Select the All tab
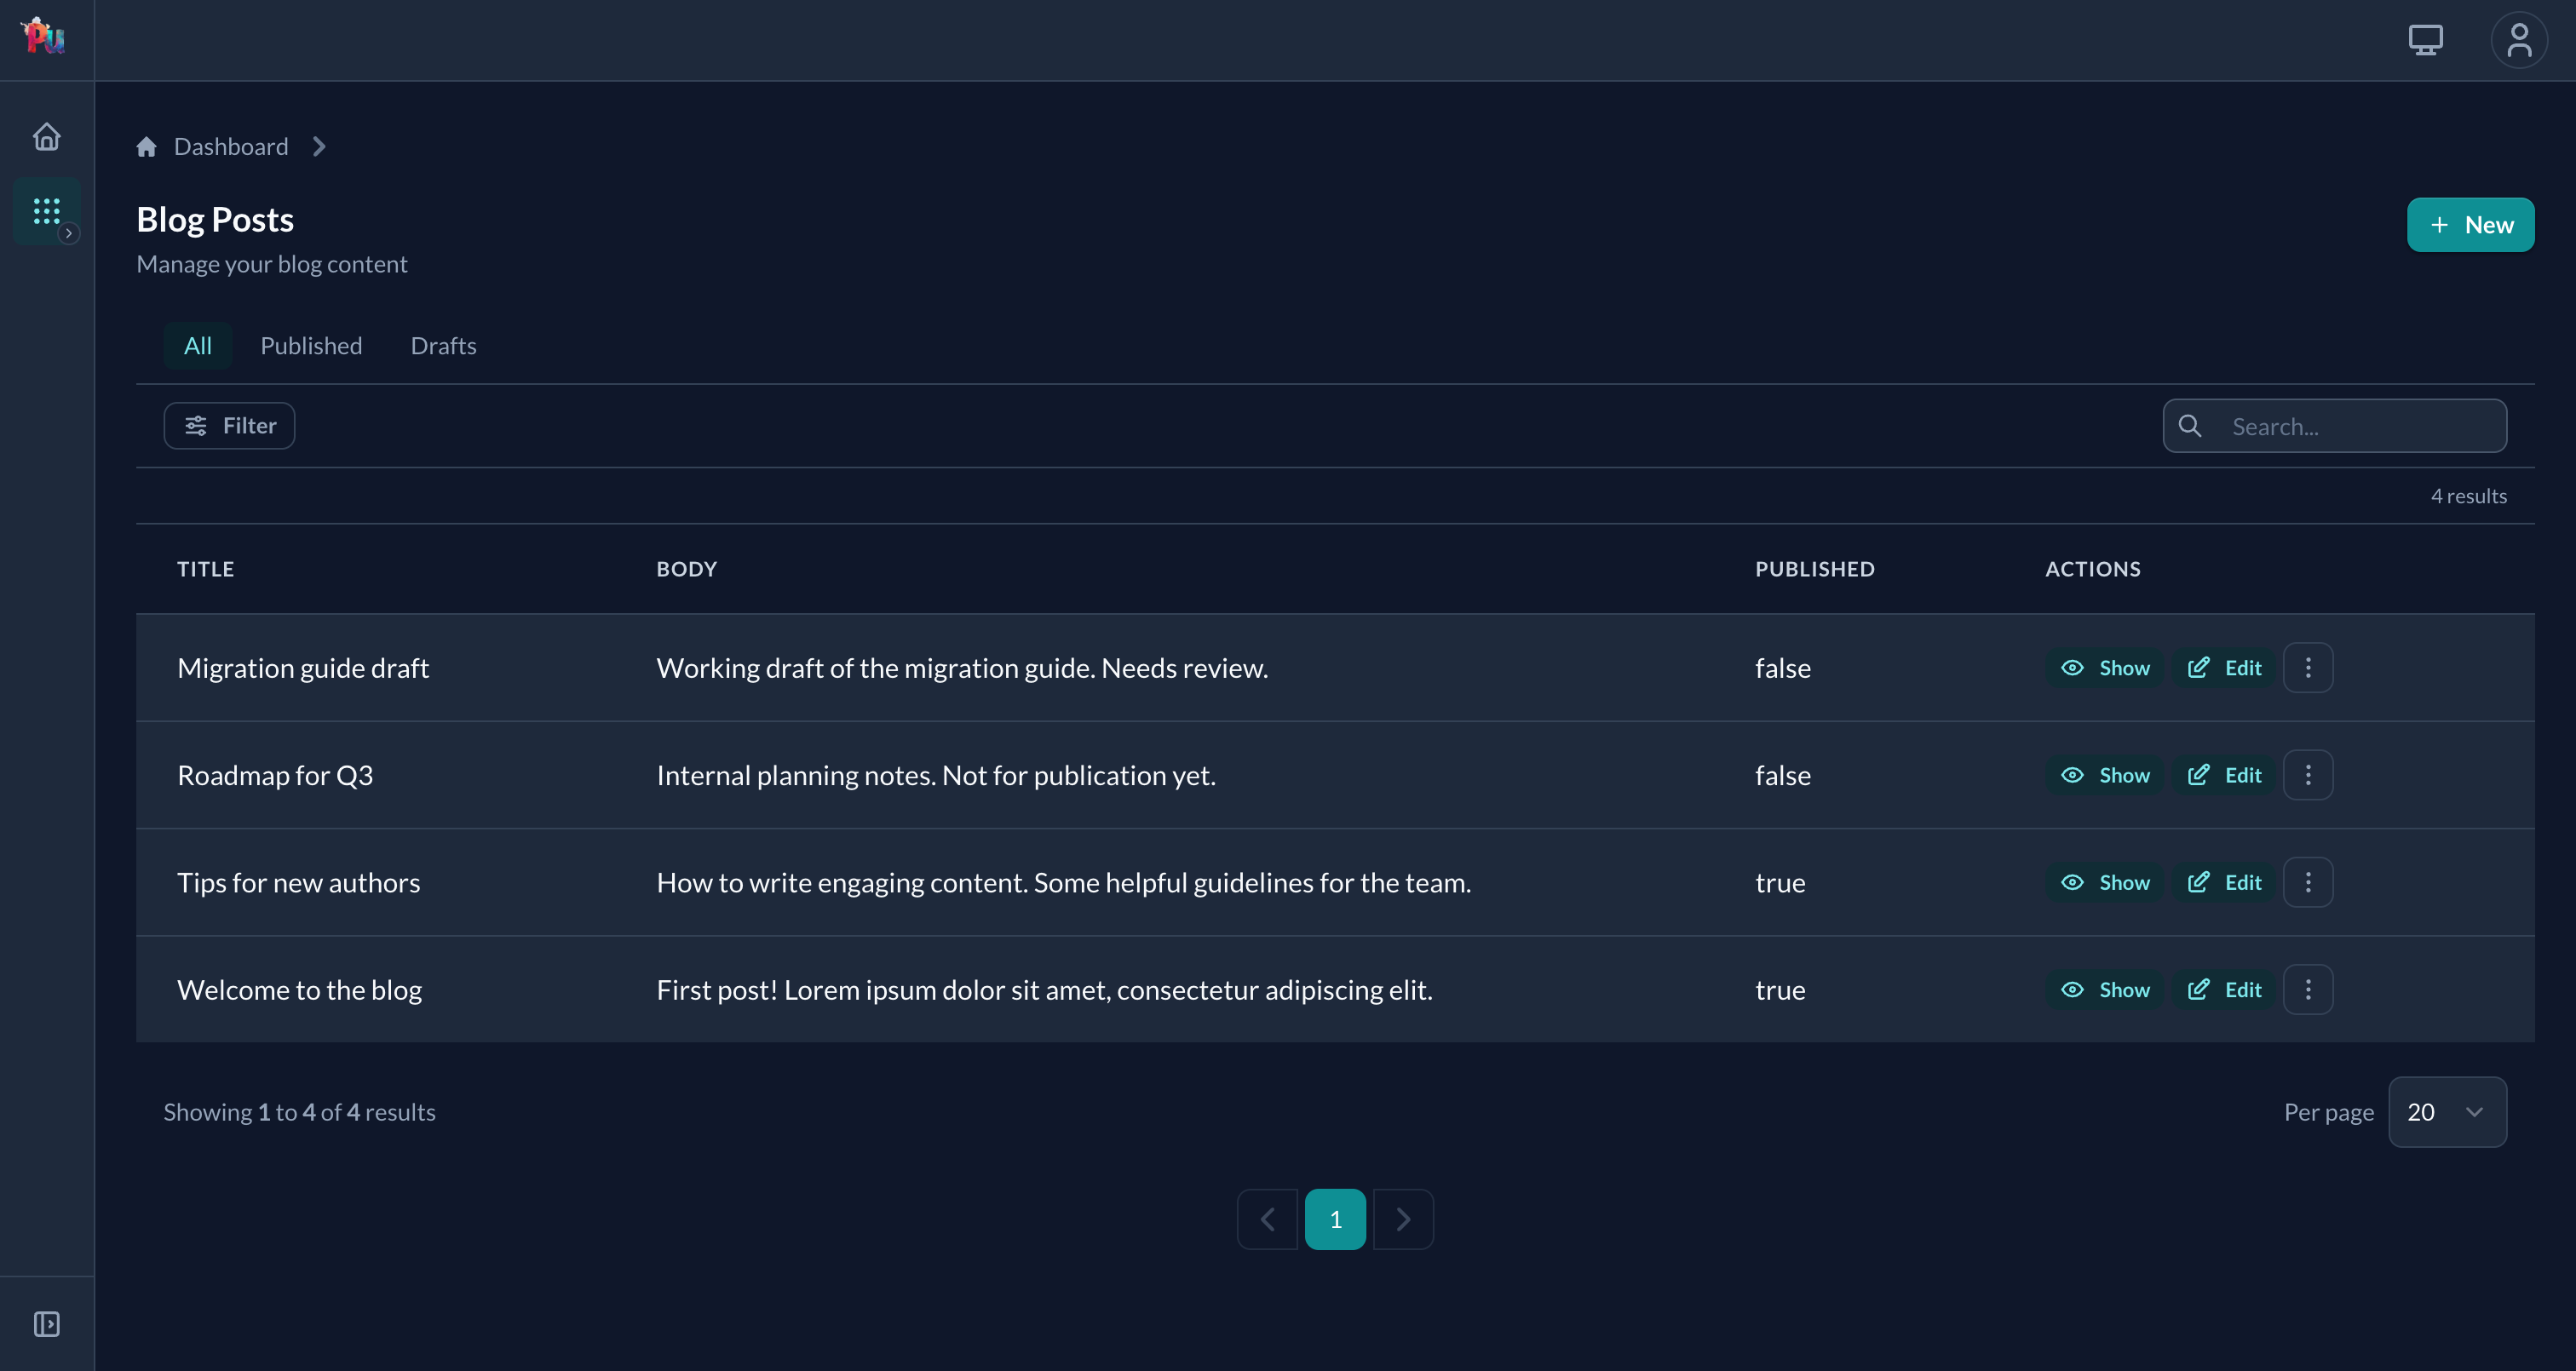2576x1371 pixels. click(x=198, y=346)
